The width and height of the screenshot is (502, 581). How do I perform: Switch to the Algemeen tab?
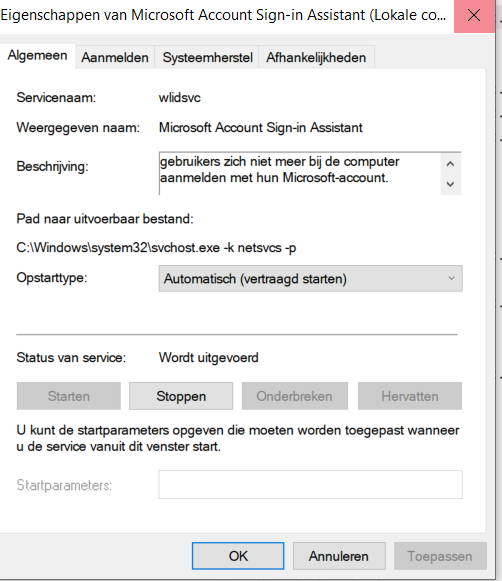tap(37, 56)
